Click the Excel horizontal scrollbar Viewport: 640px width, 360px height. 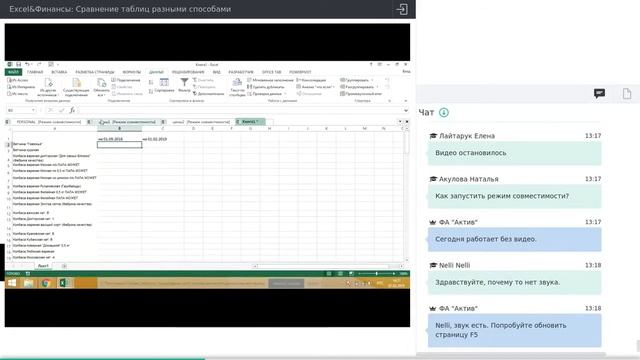point(328,266)
